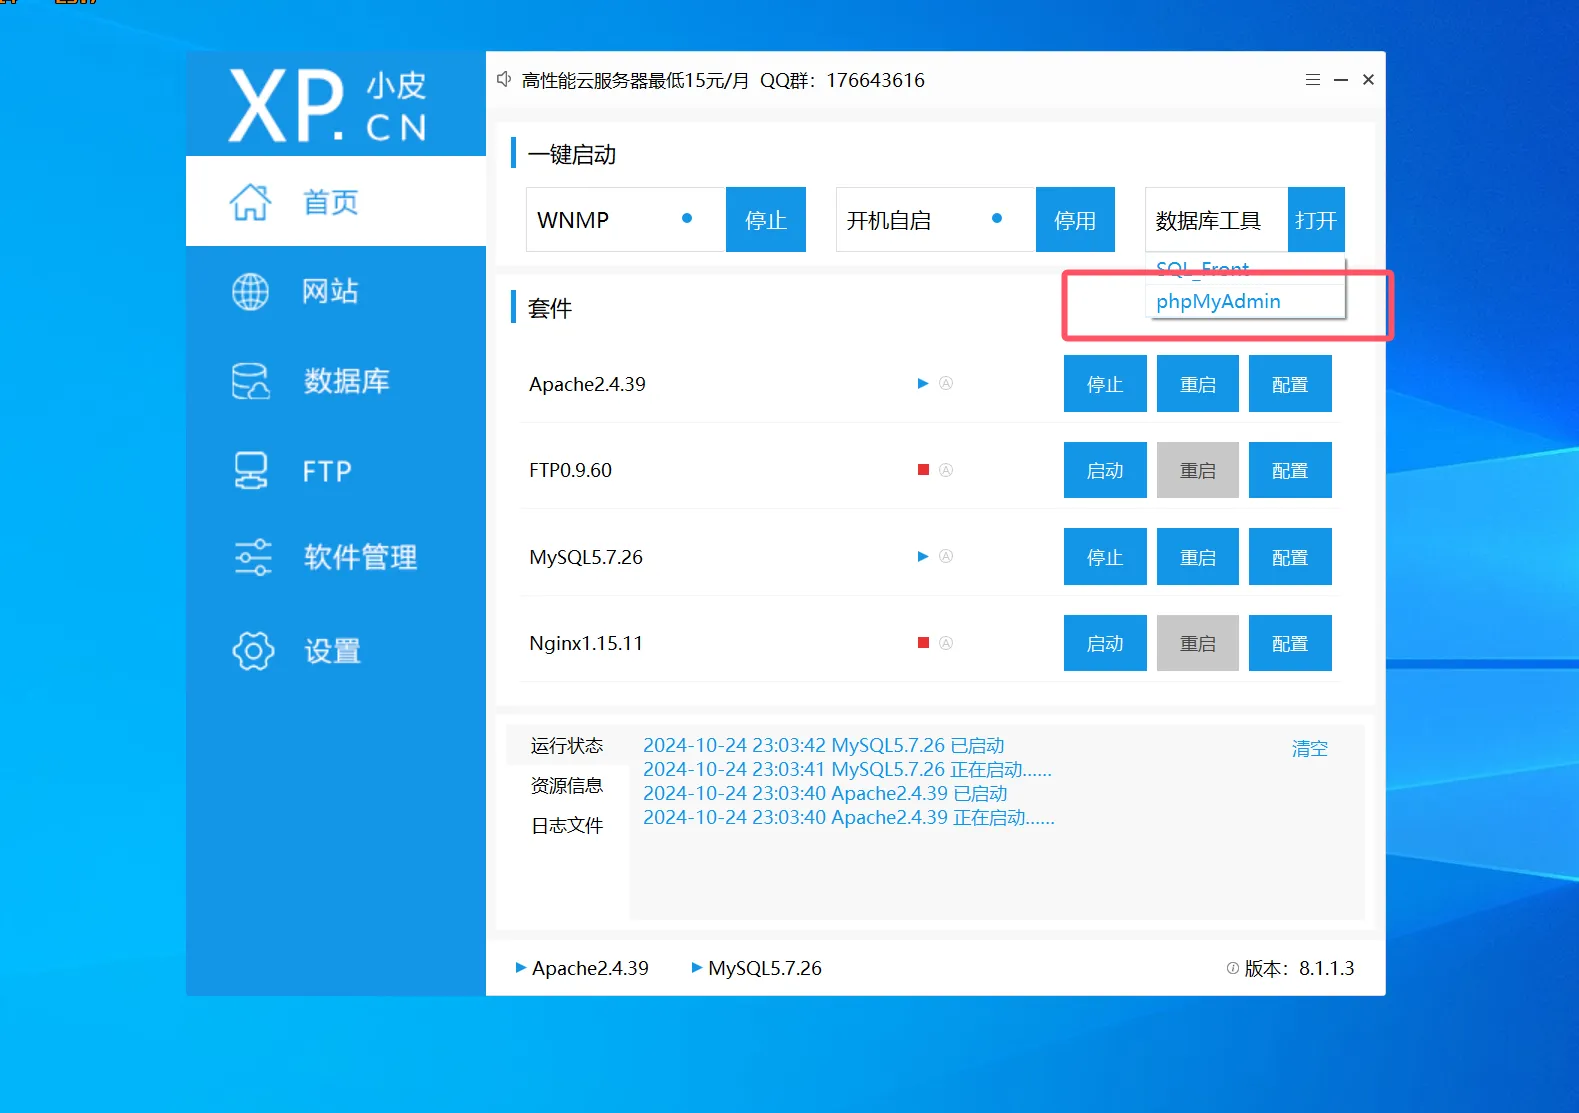
Task: Minimize the XP panel window
Action: click(x=1341, y=80)
